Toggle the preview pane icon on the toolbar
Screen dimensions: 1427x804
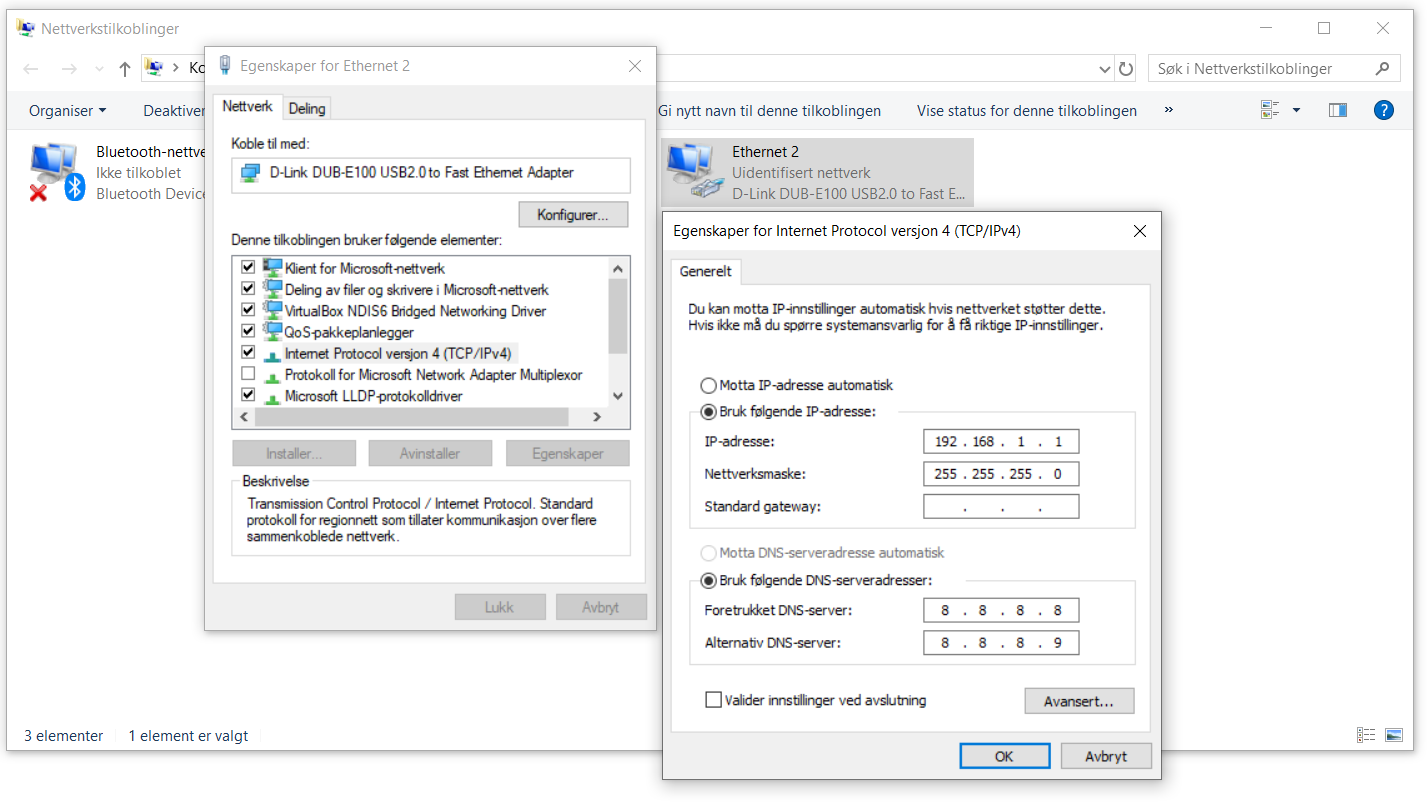click(x=1338, y=110)
